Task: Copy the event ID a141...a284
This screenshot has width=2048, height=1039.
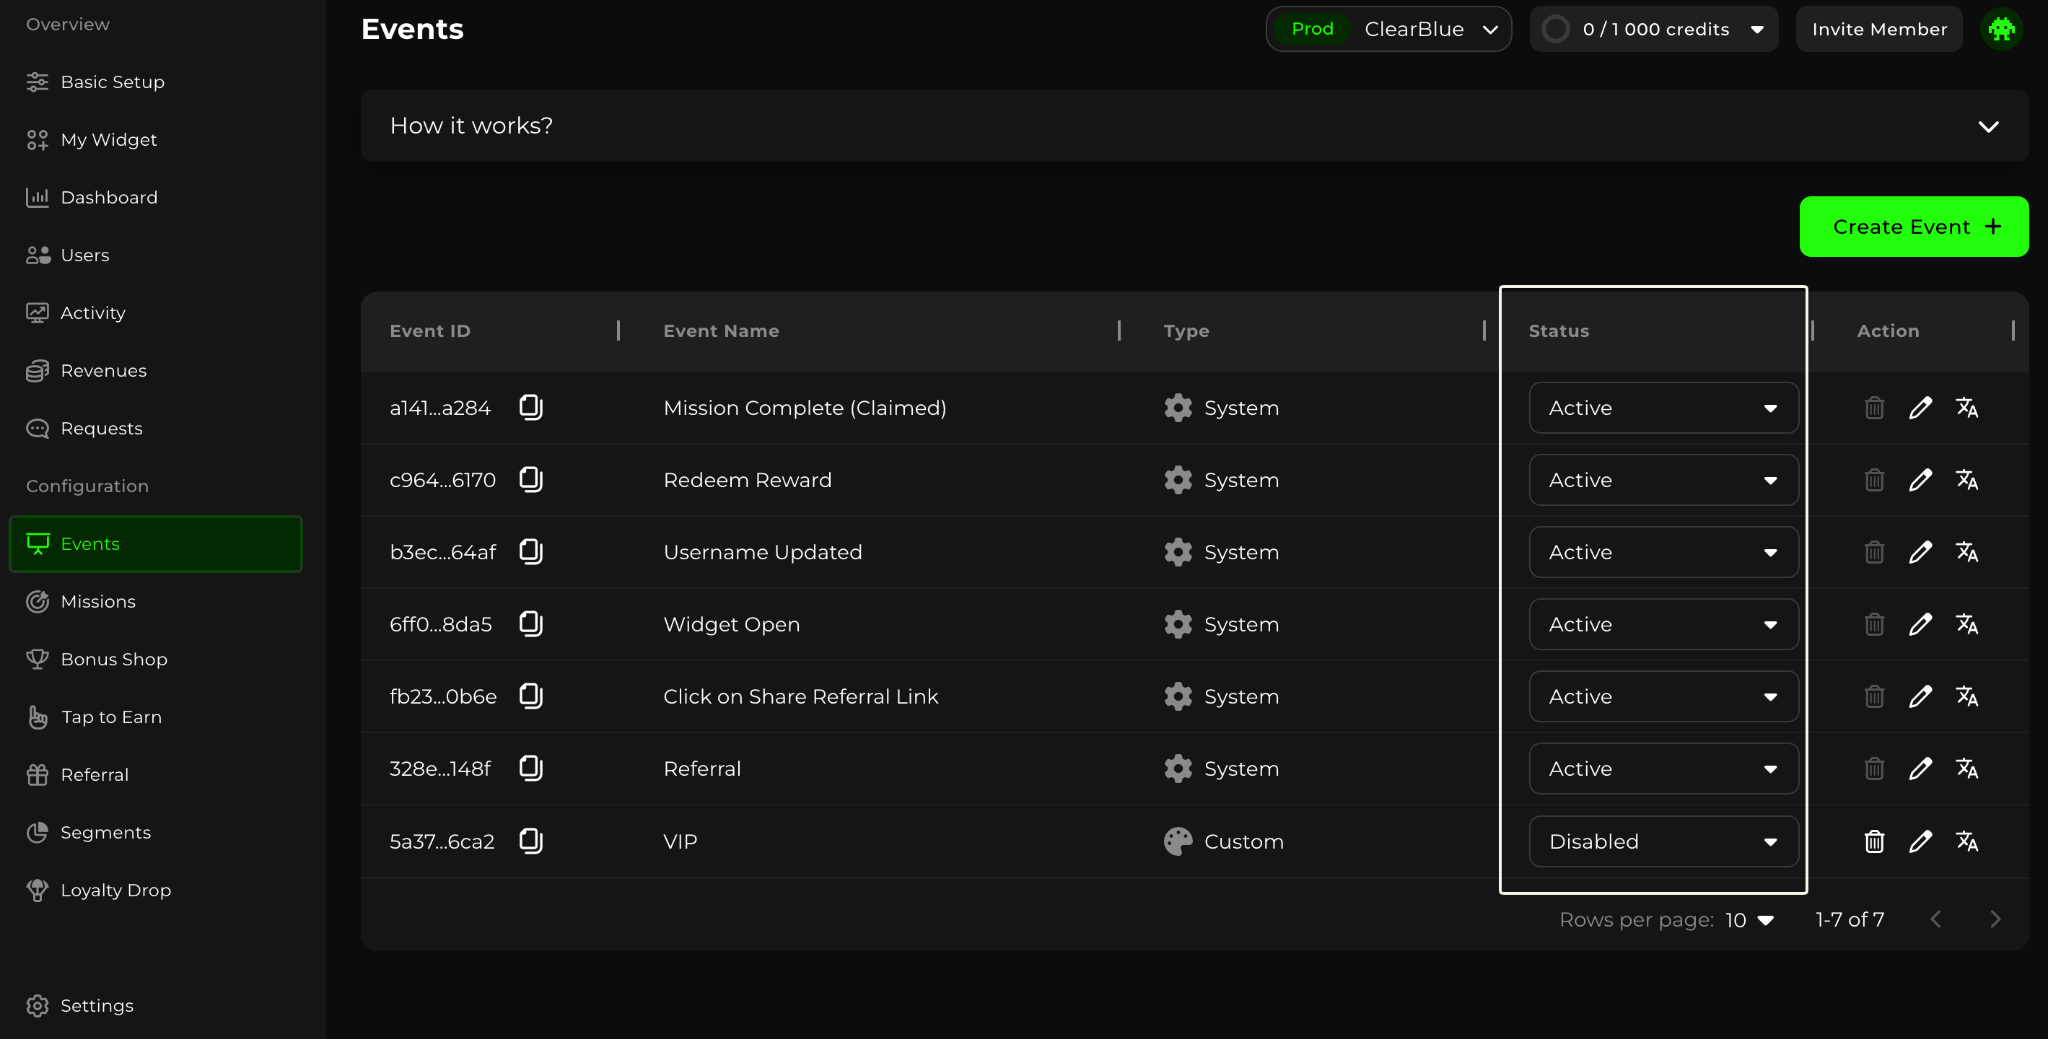Action: point(531,407)
